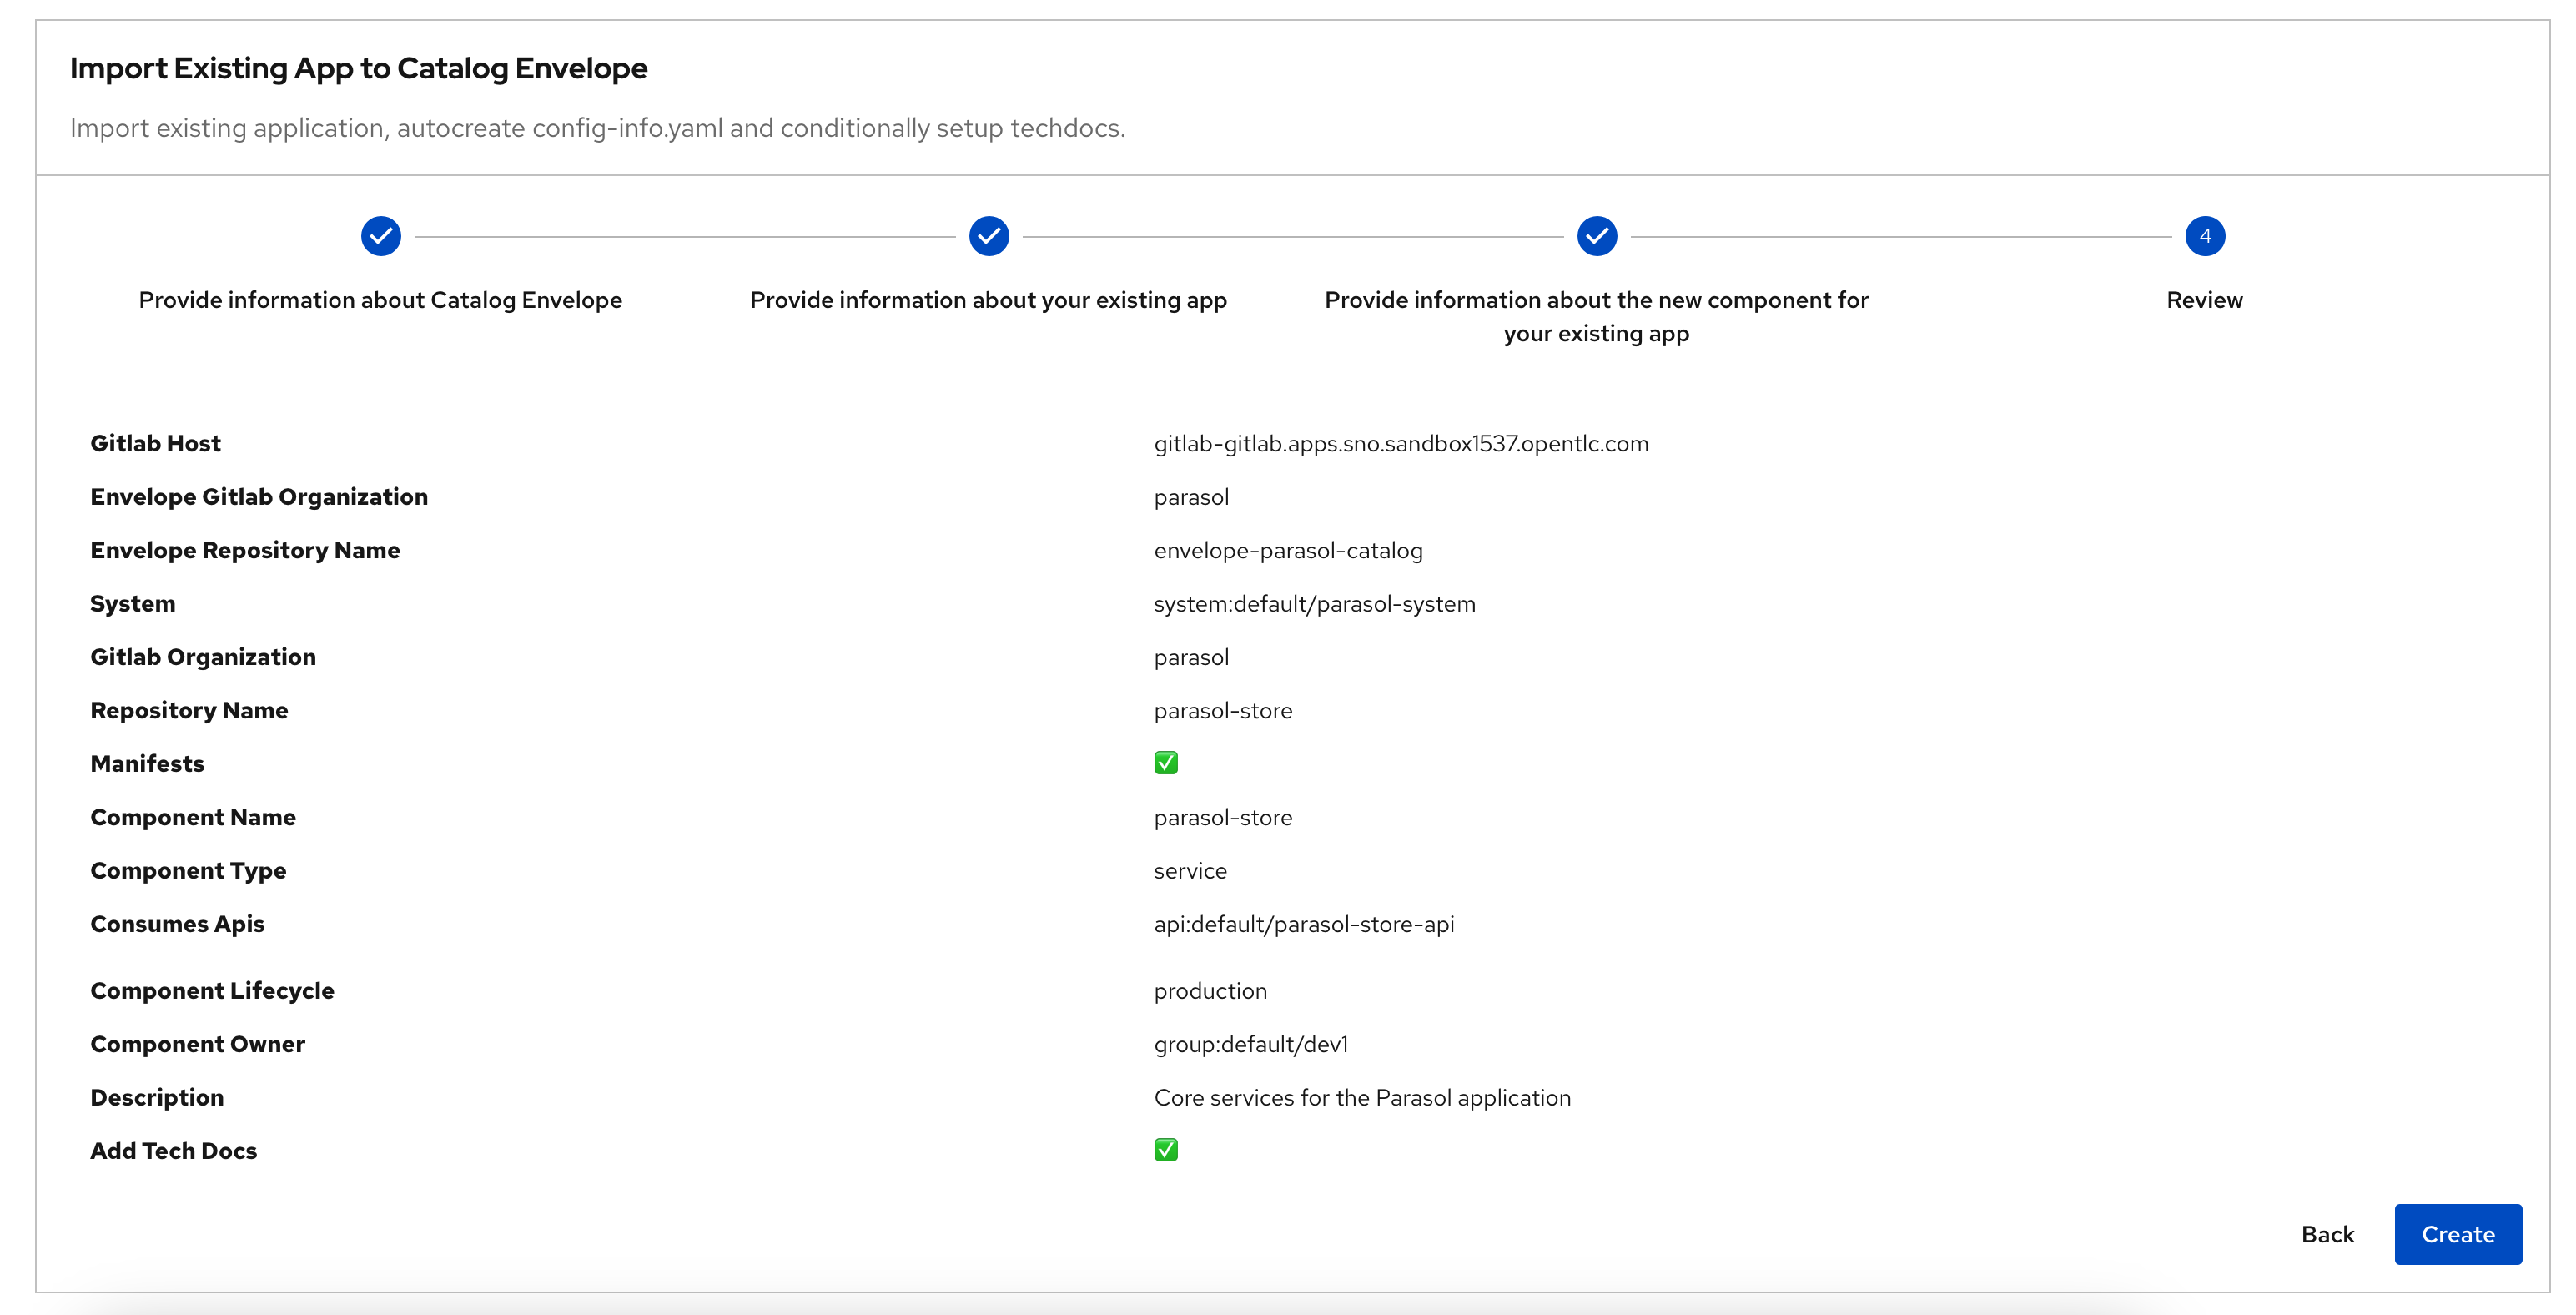Click the Component Name value text

[1224, 817]
